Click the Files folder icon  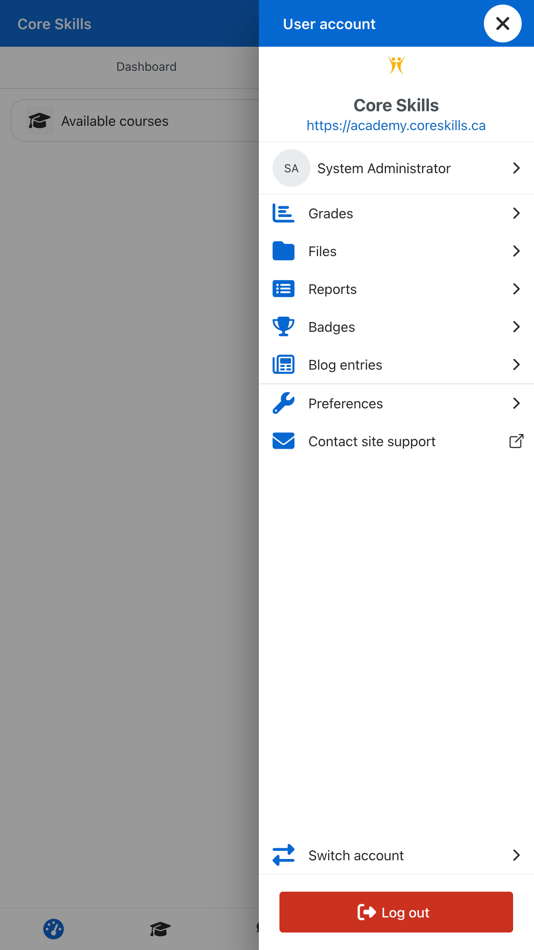pyautogui.click(x=283, y=251)
